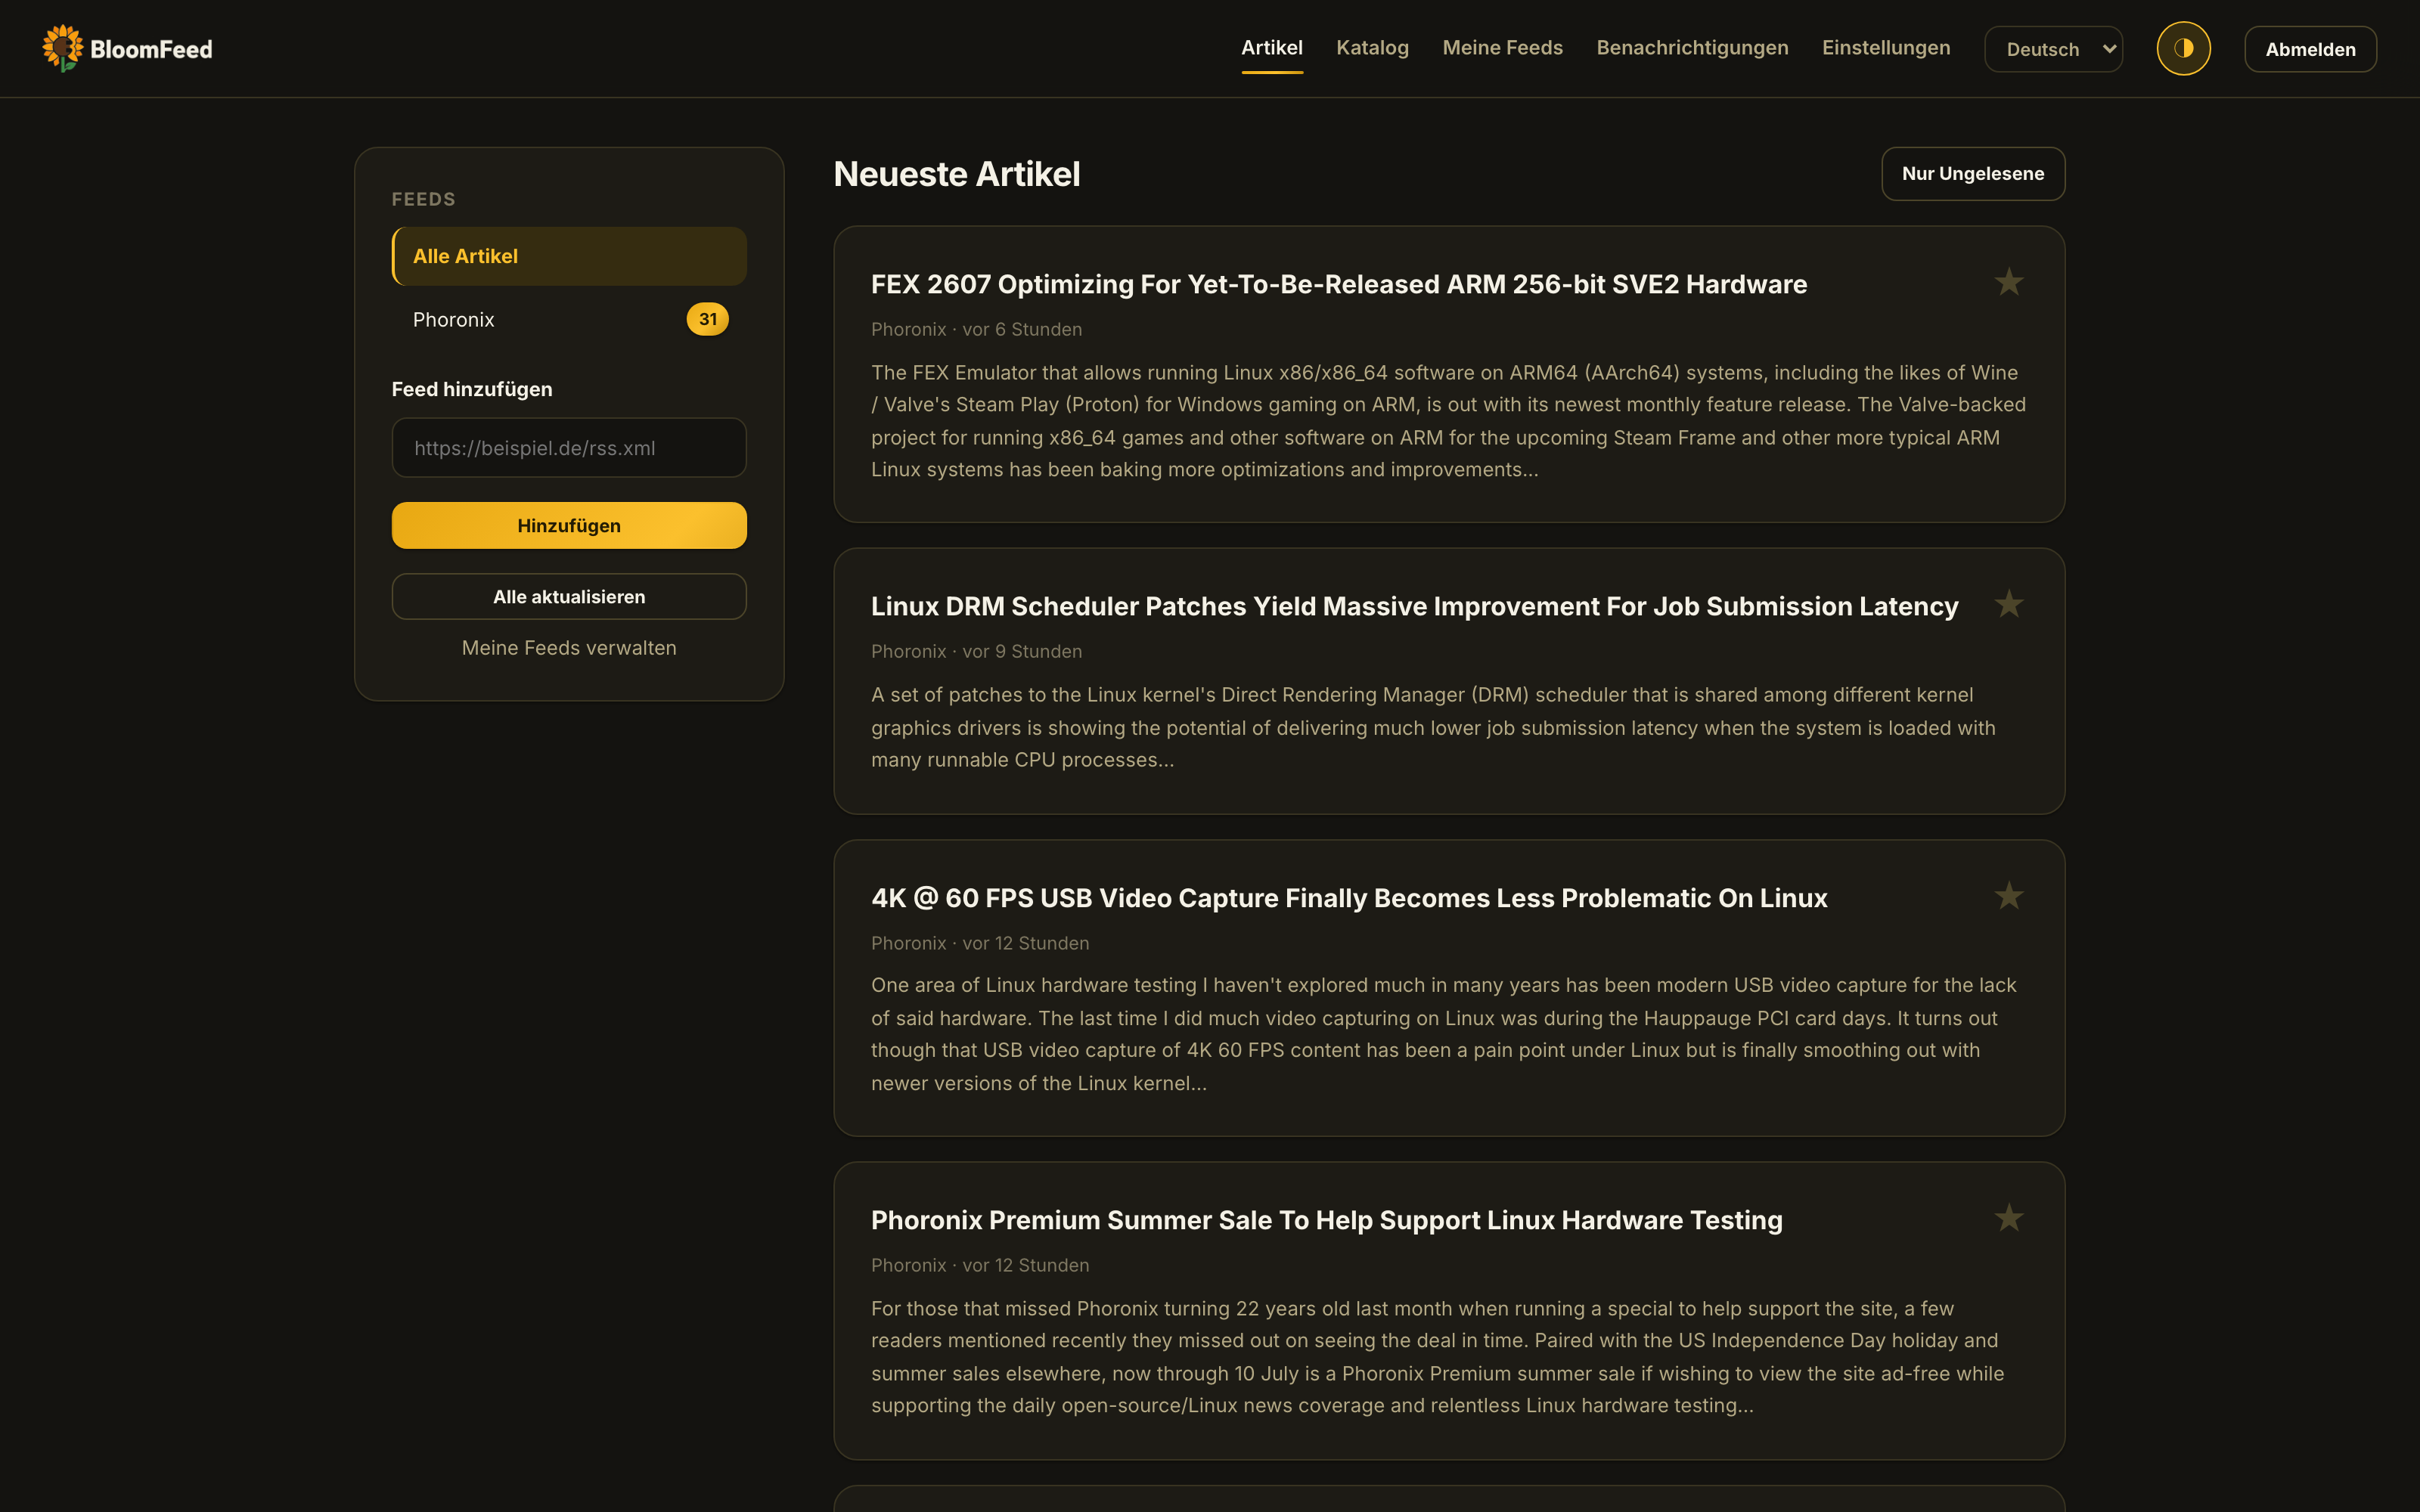Click the Hinzufügen button
This screenshot has height=1512, width=2420.
point(569,526)
